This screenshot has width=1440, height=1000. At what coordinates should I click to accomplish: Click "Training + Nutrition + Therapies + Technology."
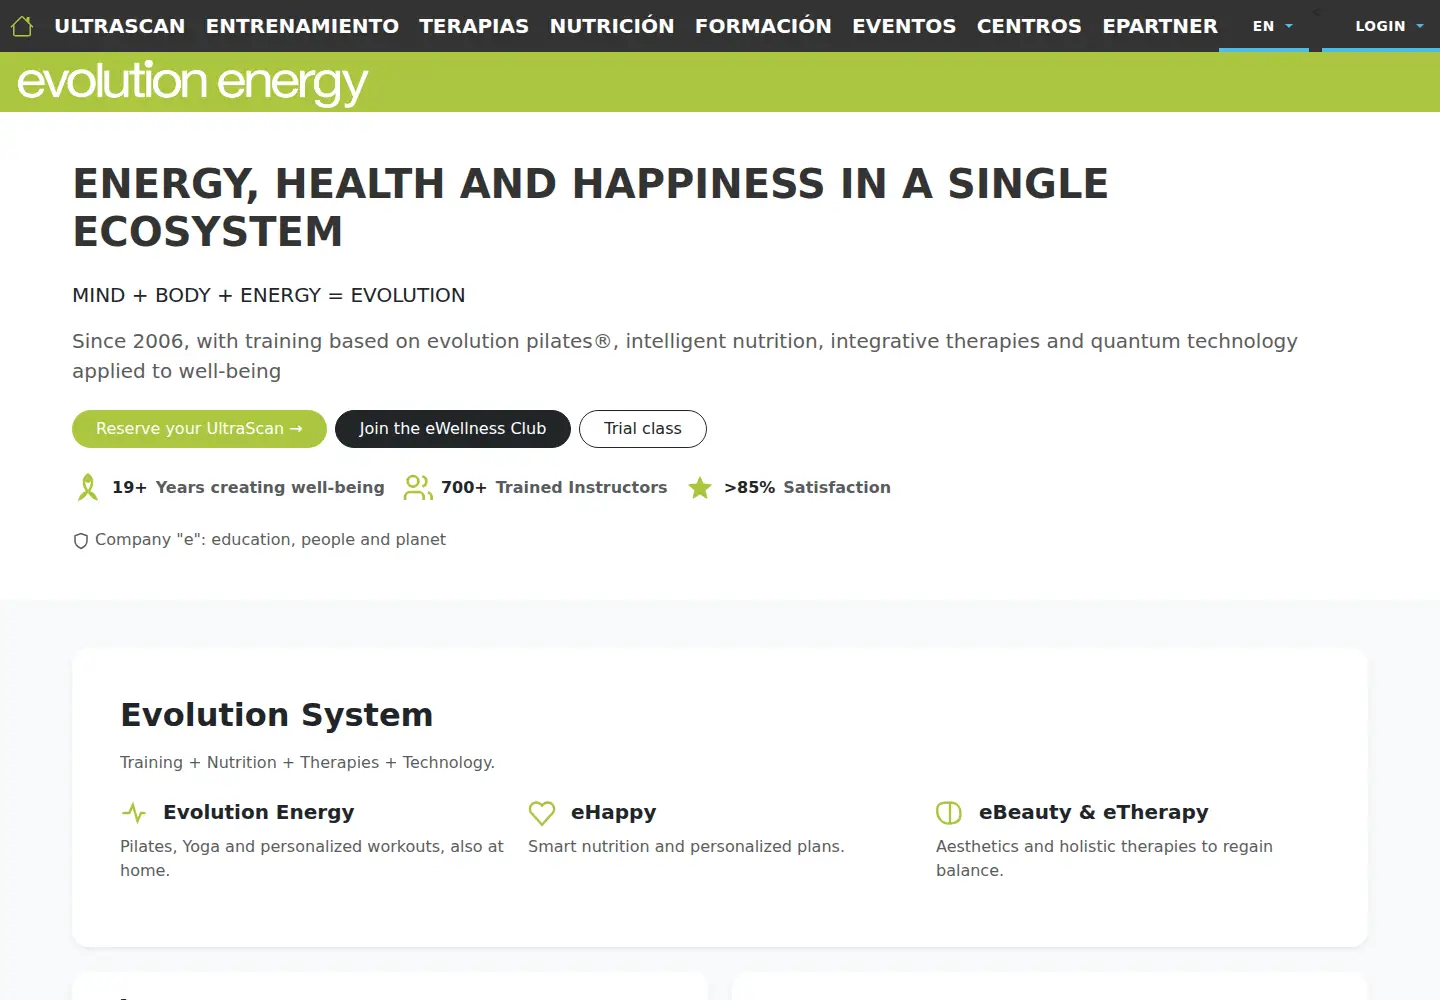(x=308, y=762)
